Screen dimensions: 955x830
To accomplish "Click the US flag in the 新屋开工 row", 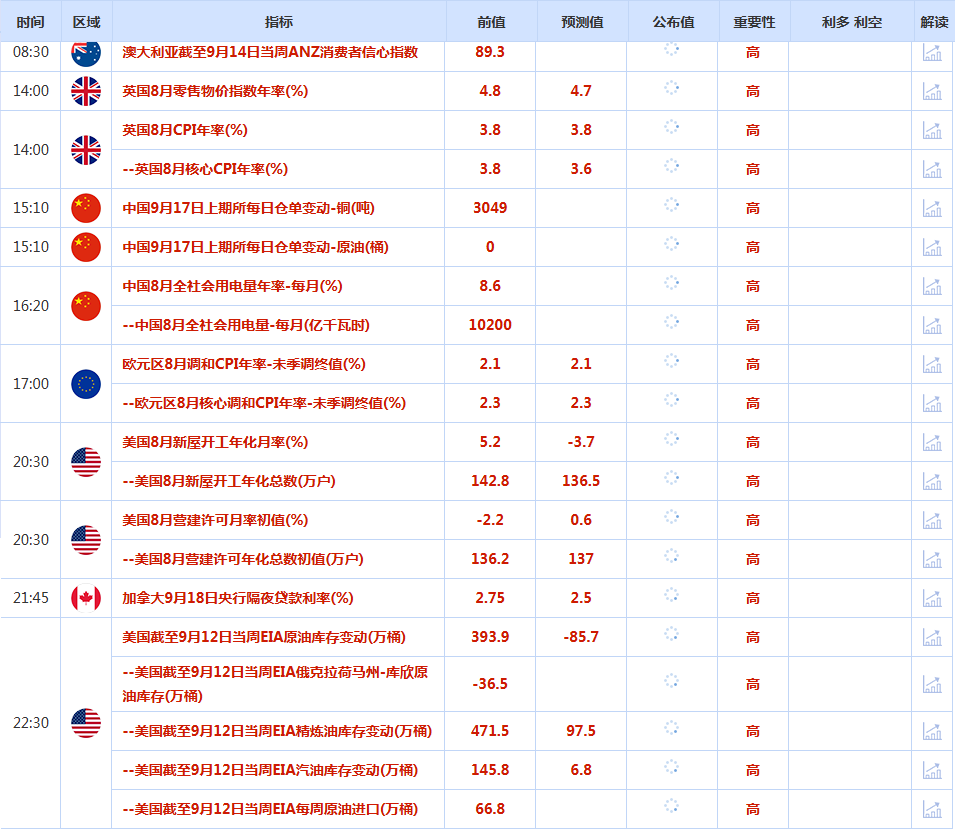I will point(86,462).
